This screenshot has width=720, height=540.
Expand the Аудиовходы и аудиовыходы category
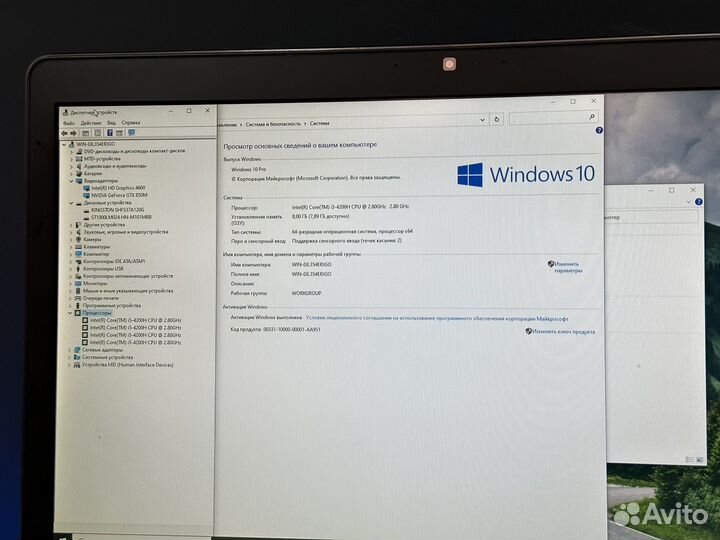pos(72,166)
